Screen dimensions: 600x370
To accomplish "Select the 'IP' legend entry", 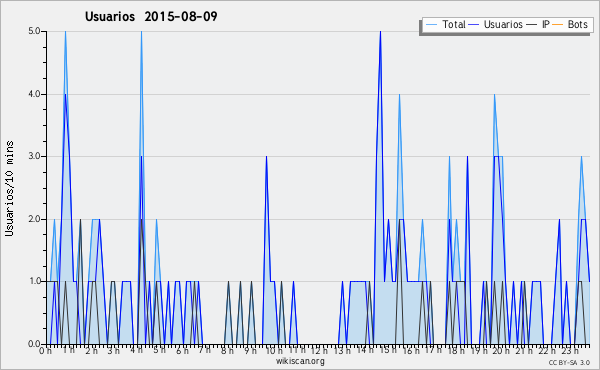I will [538, 24].
